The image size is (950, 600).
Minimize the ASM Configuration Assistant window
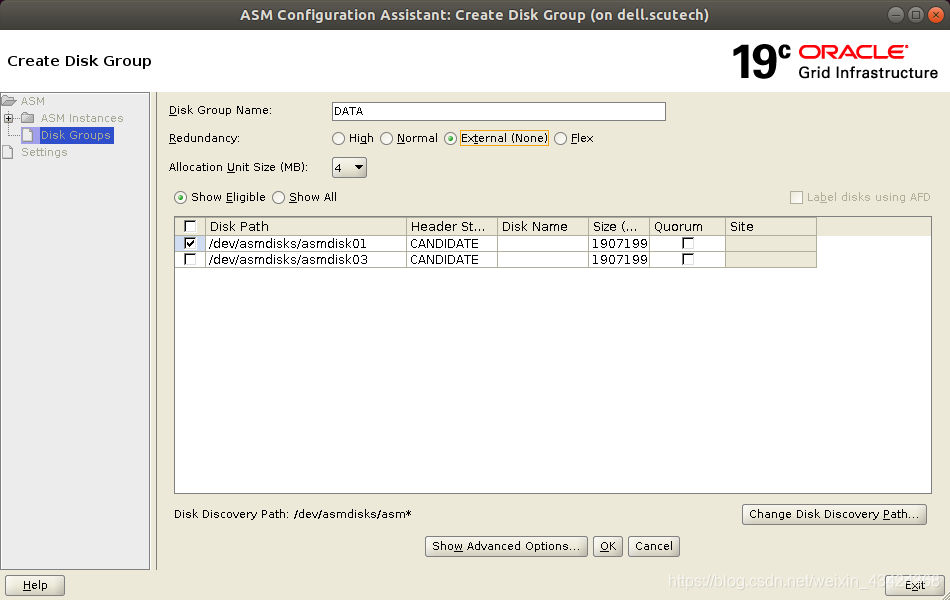(896, 15)
